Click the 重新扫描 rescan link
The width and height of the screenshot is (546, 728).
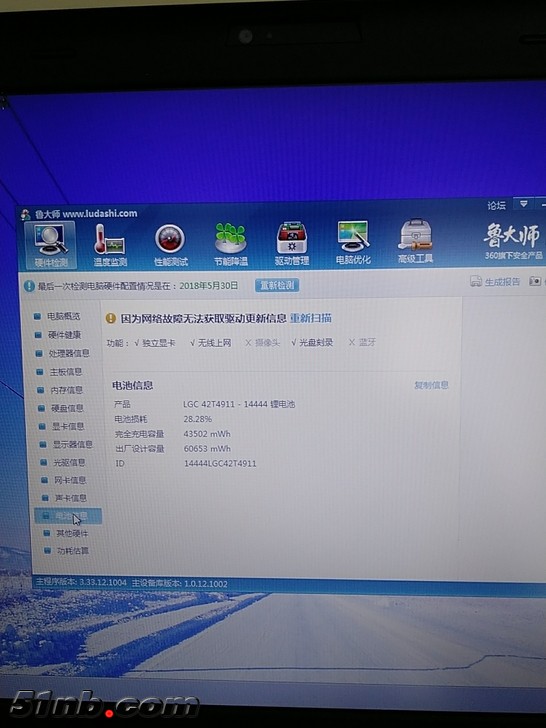point(311,318)
